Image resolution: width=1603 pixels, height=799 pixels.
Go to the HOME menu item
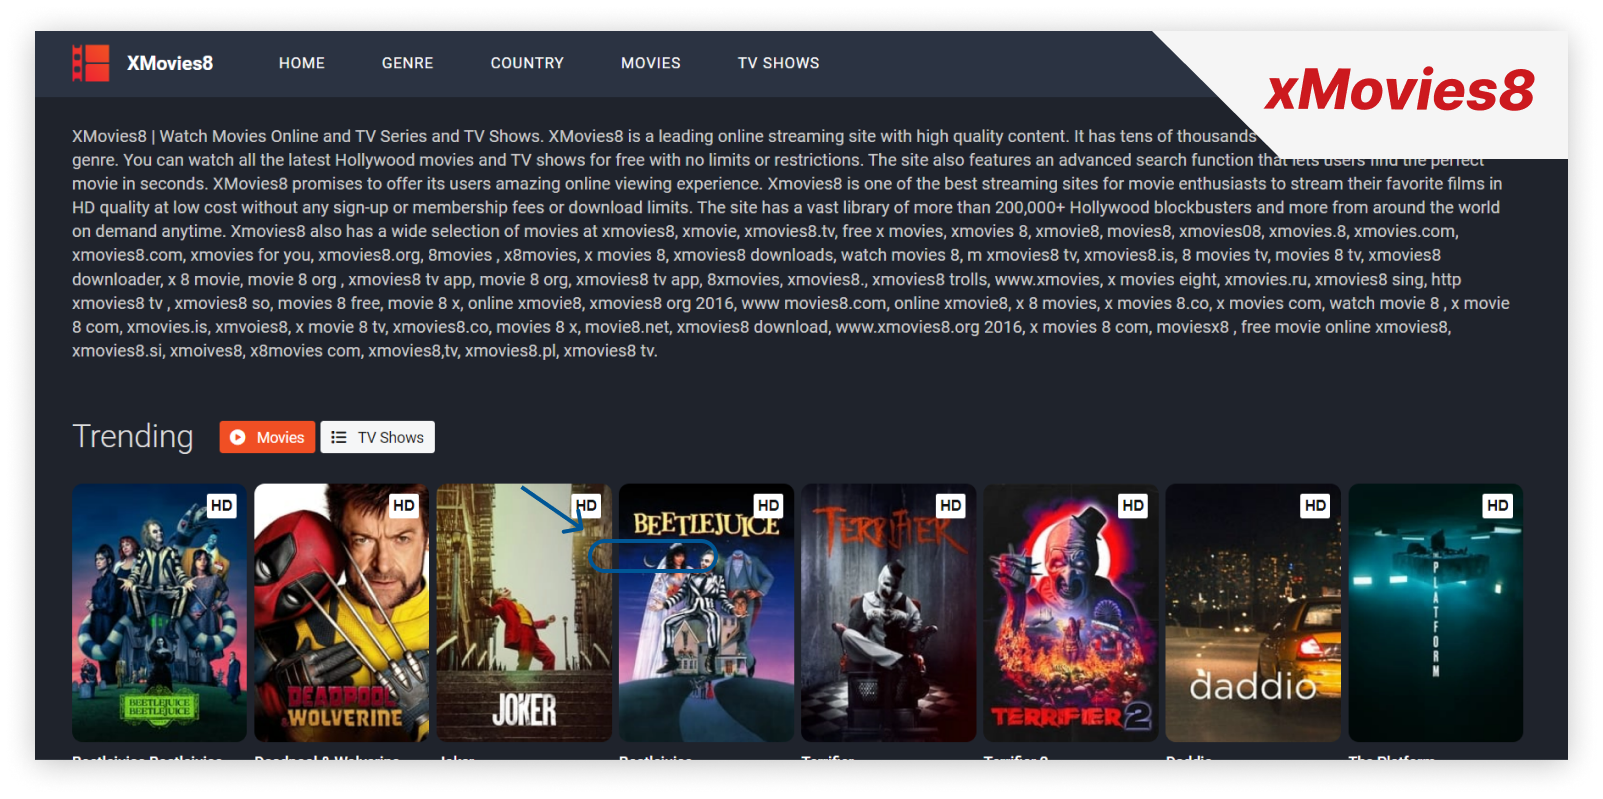click(302, 63)
